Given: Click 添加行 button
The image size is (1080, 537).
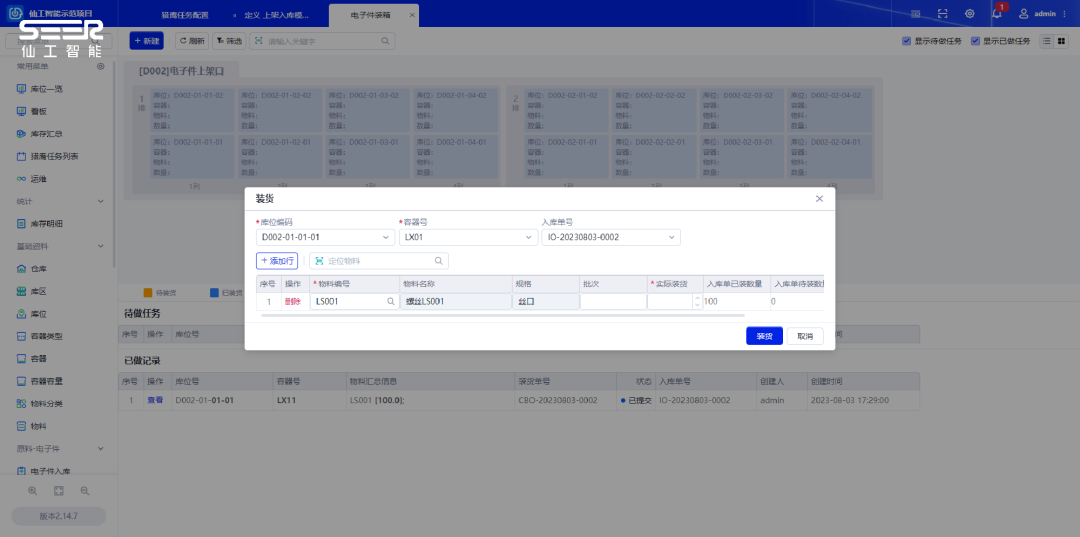Looking at the screenshot, I should (x=277, y=261).
